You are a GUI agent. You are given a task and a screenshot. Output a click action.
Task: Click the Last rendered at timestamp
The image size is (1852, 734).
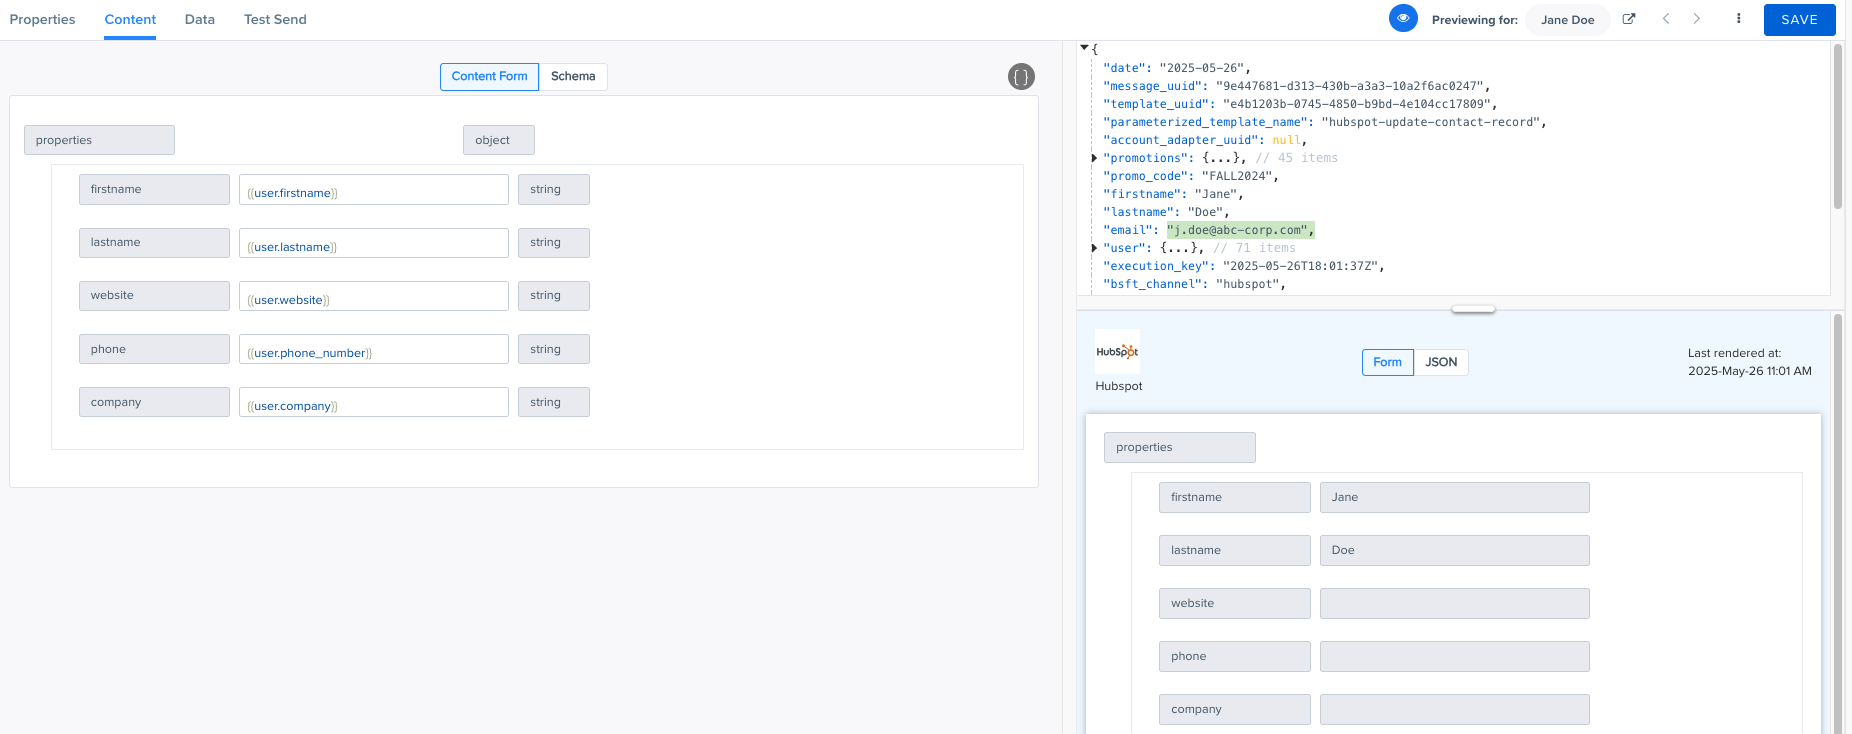pyautogui.click(x=1749, y=362)
